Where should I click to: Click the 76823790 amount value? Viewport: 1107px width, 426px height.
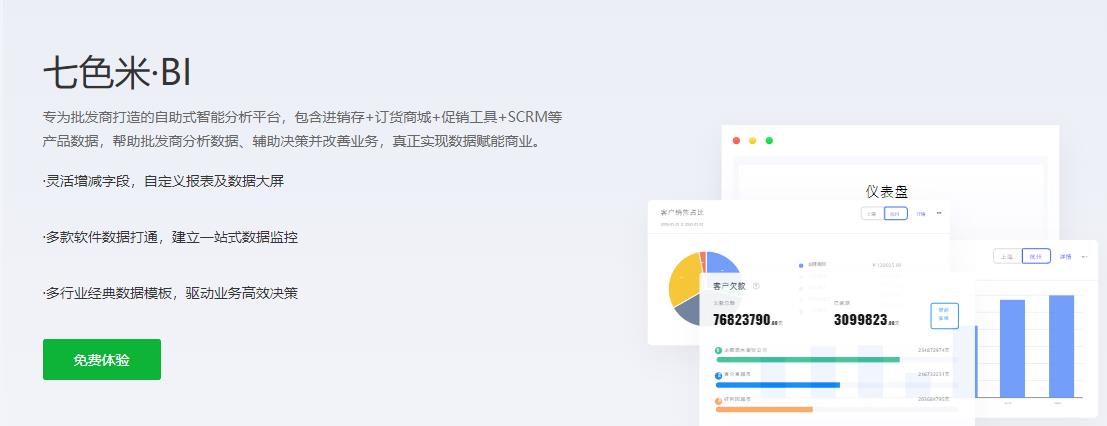741,320
